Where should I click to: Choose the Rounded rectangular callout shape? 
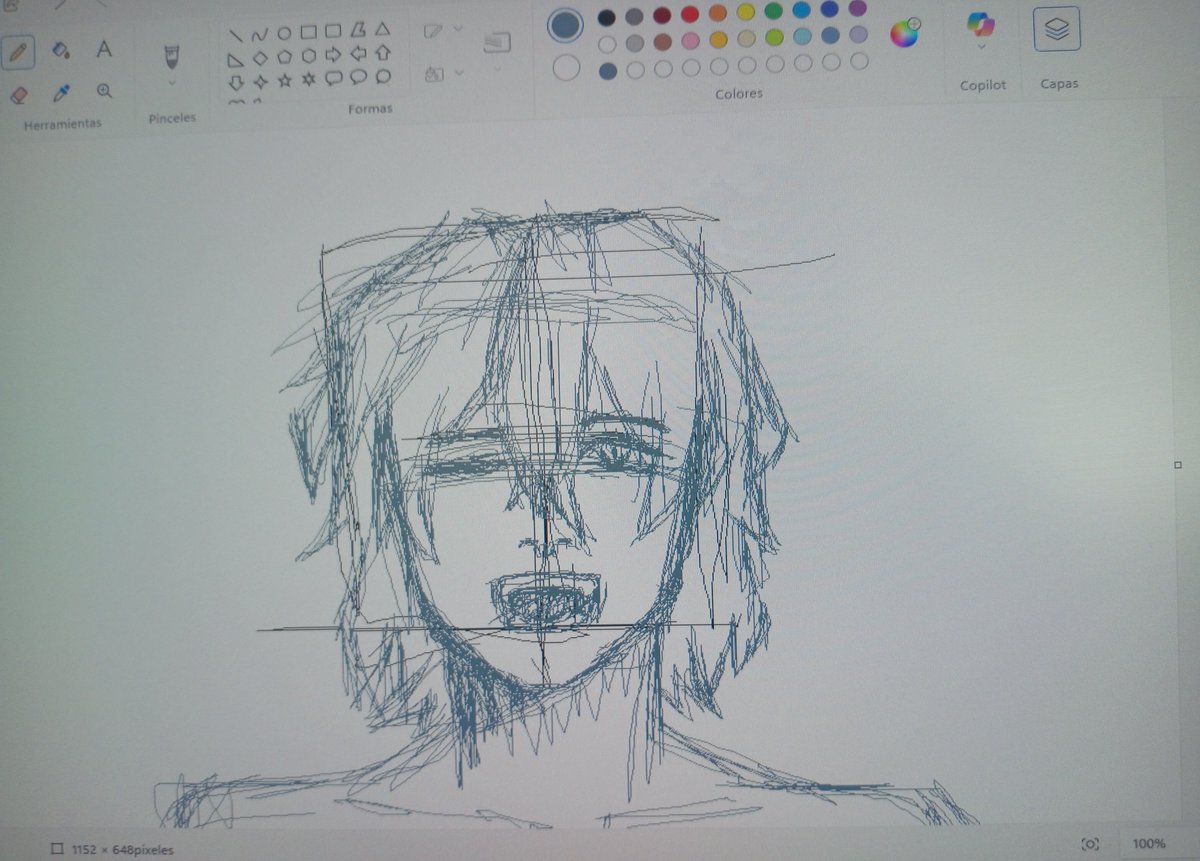pos(334,79)
